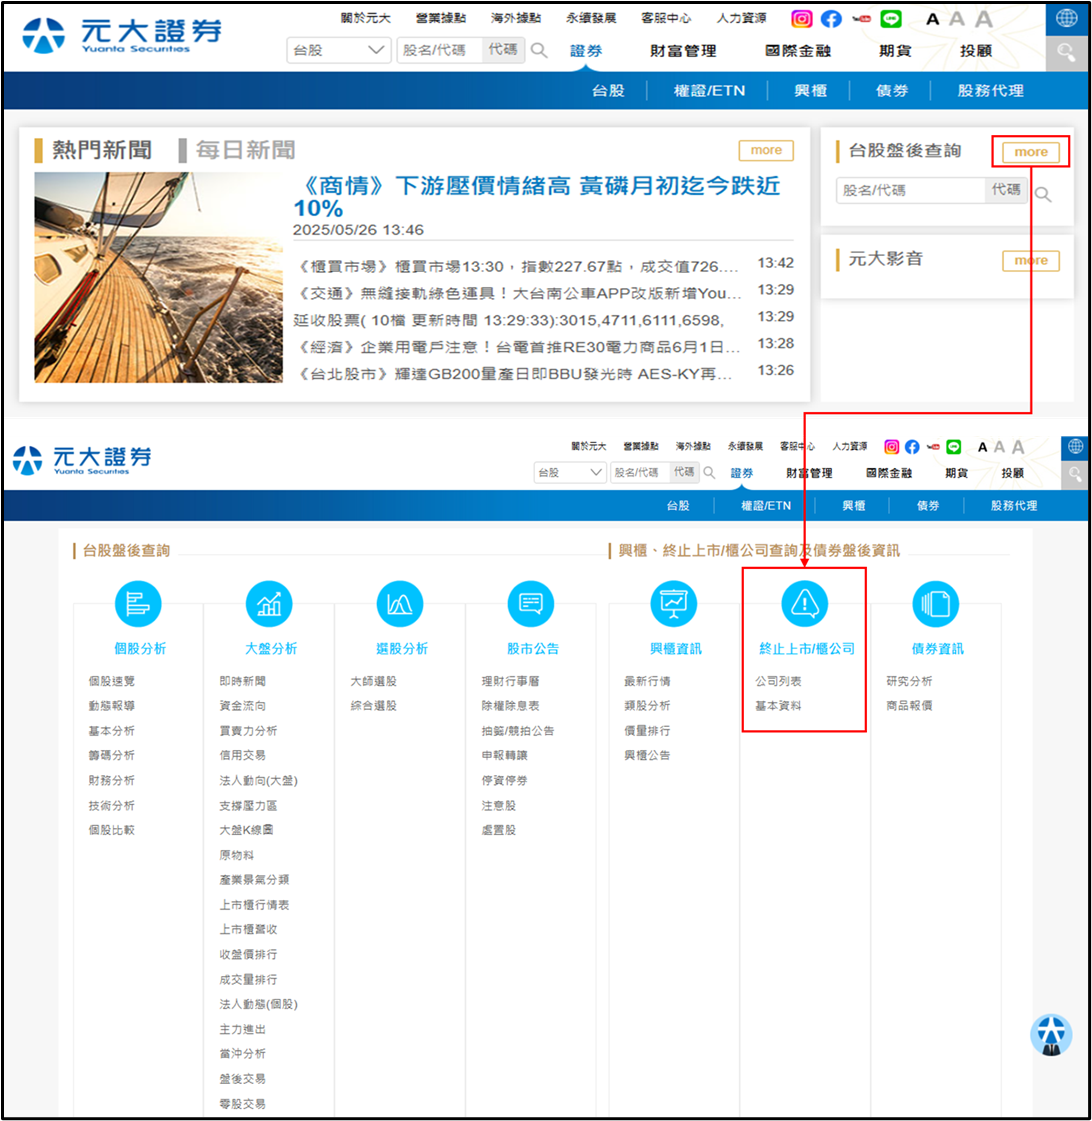The height and width of the screenshot is (1121, 1092).
Task: Open the 債券資訊 documents icon
Action: click(936, 604)
